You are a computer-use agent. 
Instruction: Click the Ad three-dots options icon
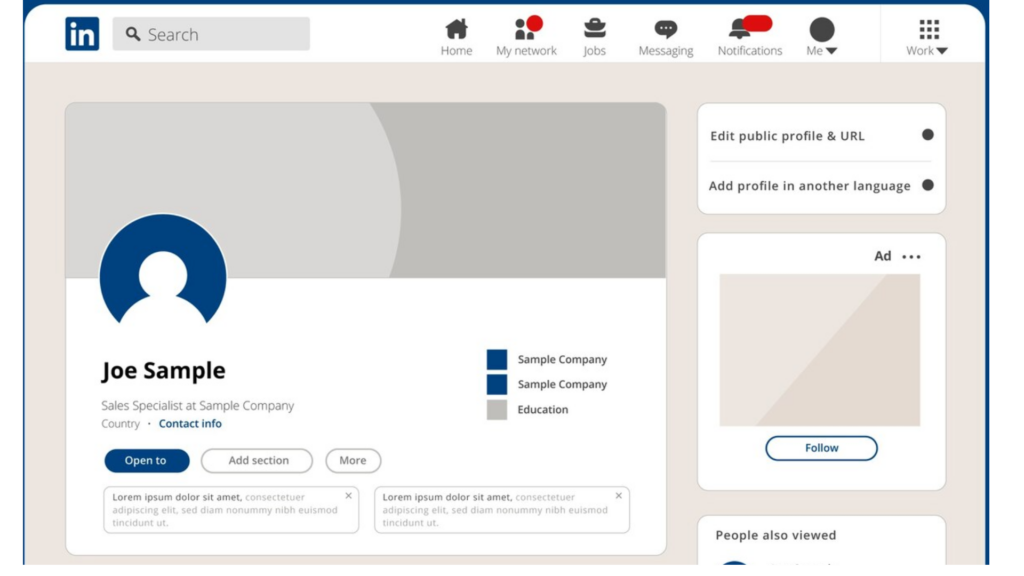click(x=911, y=257)
